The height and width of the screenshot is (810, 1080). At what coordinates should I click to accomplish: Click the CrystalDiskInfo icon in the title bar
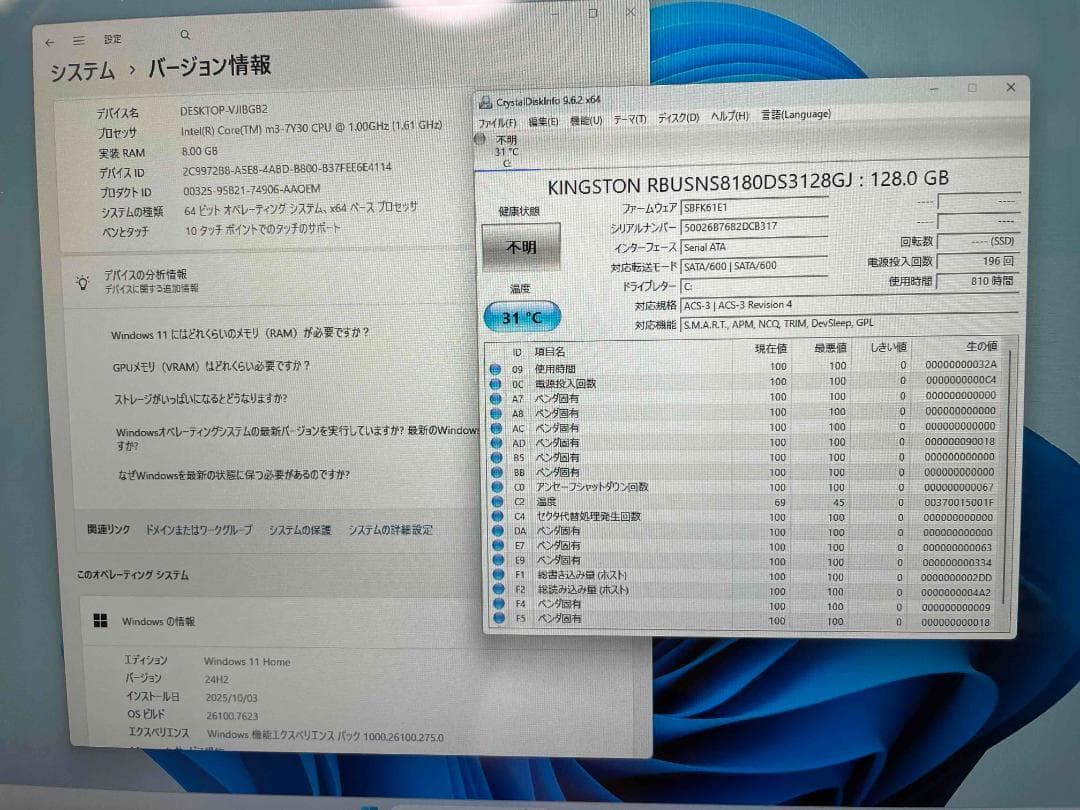(487, 100)
